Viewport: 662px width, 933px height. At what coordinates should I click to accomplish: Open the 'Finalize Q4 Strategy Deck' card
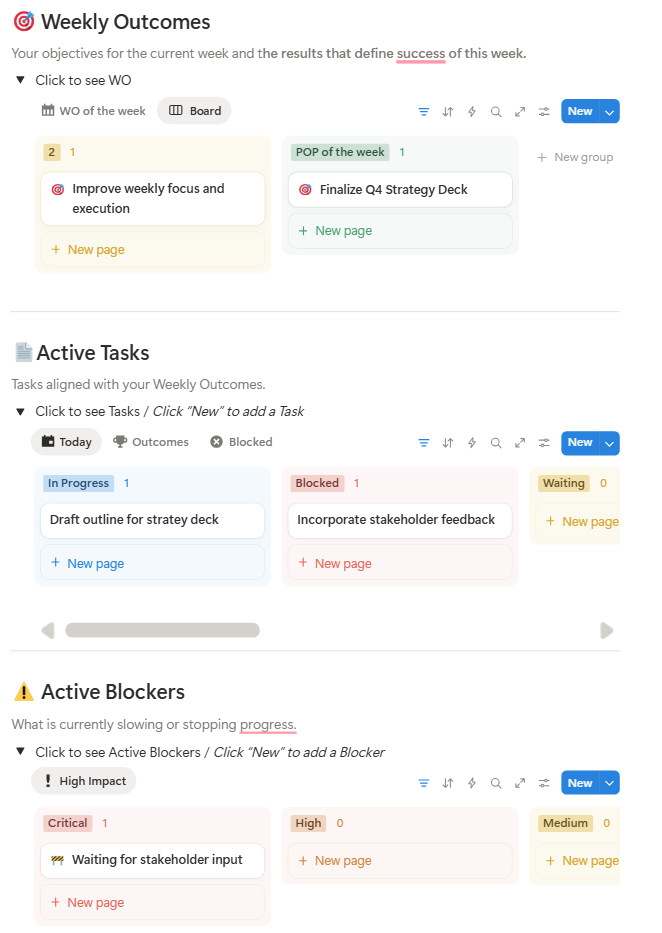tap(399, 189)
